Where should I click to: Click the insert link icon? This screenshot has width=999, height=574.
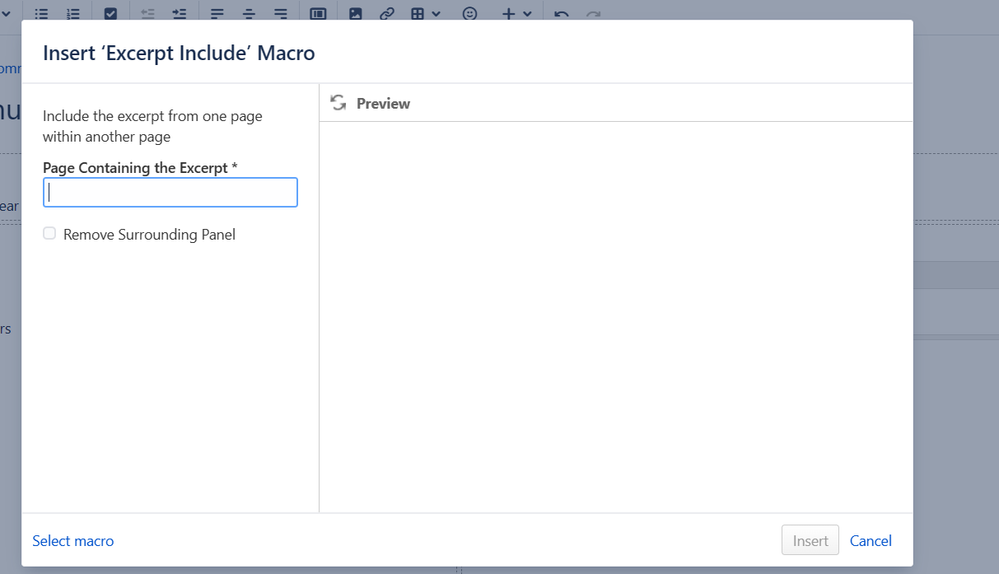[x=387, y=13]
